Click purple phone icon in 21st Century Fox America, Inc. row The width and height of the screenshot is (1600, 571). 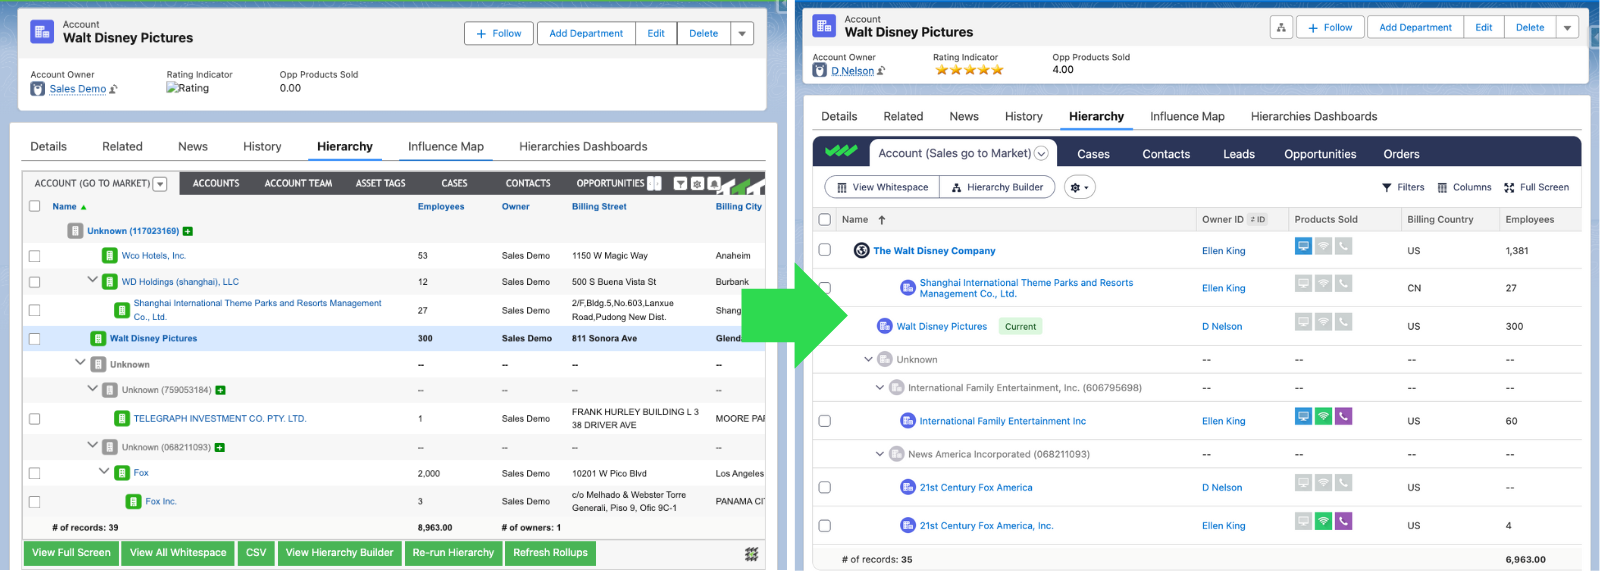coord(1343,521)
